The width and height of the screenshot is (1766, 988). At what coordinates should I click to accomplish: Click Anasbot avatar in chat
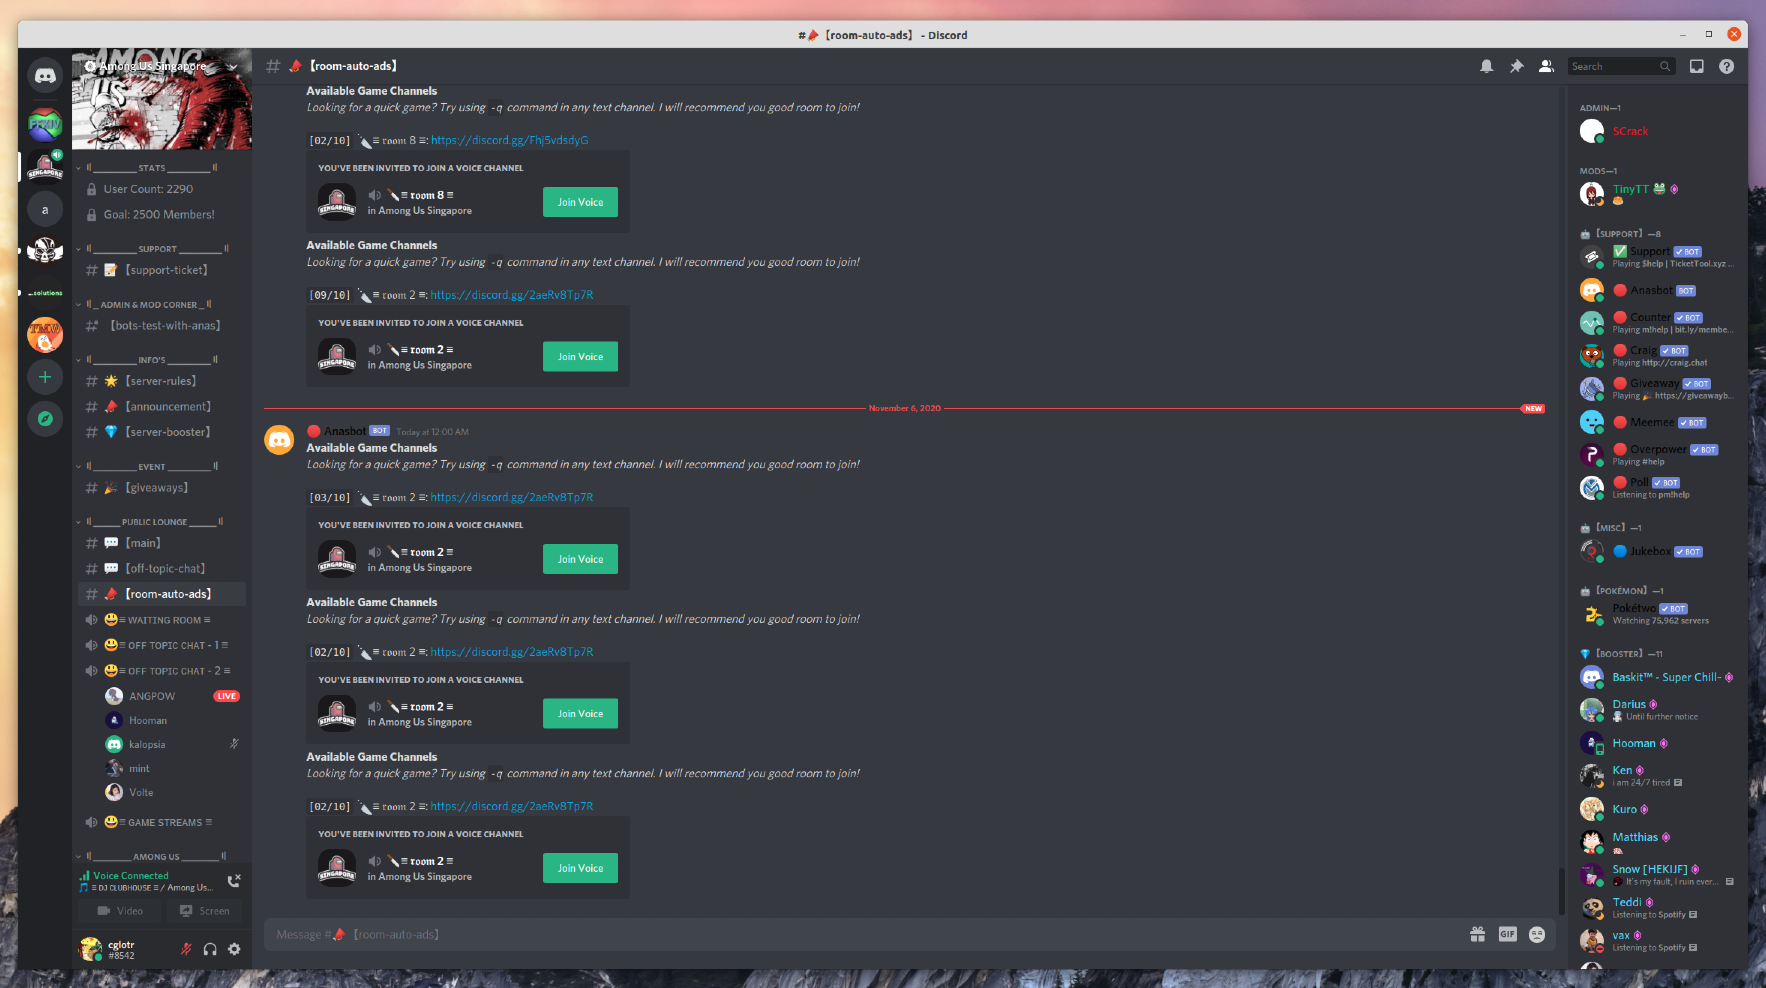point(279,440)
